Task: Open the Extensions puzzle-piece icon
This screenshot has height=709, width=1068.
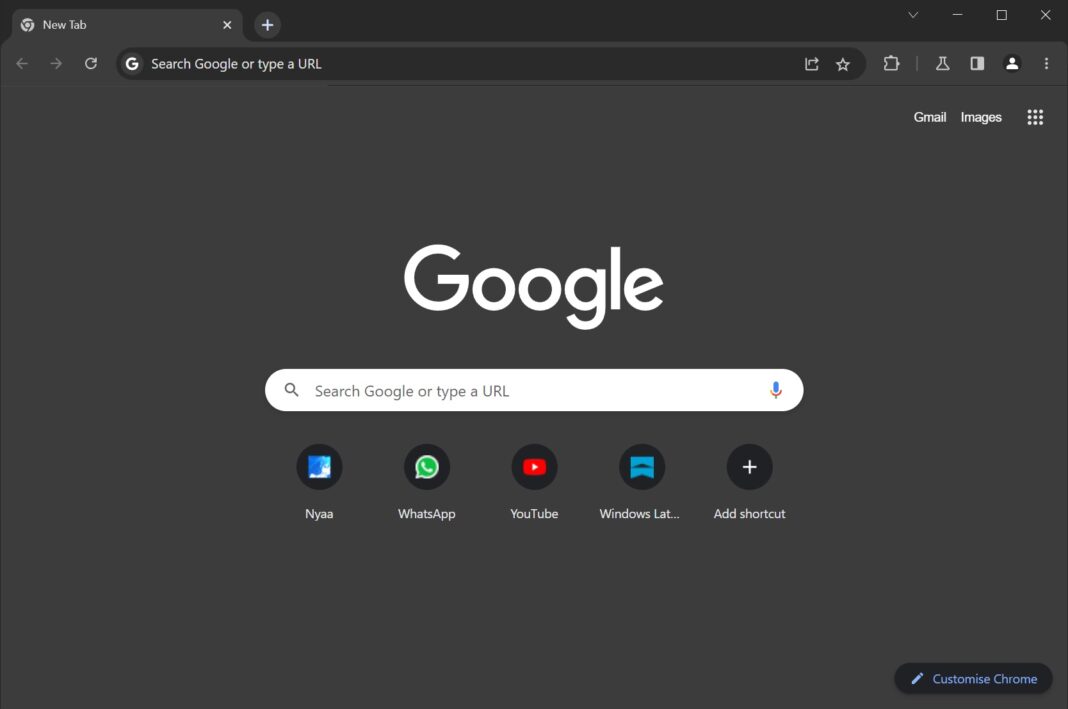Action: tap(891, 63)
